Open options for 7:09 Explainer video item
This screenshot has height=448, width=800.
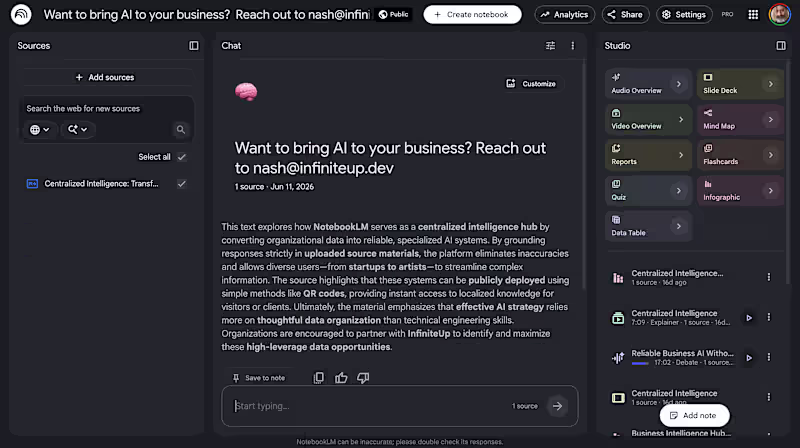[769, 317]
